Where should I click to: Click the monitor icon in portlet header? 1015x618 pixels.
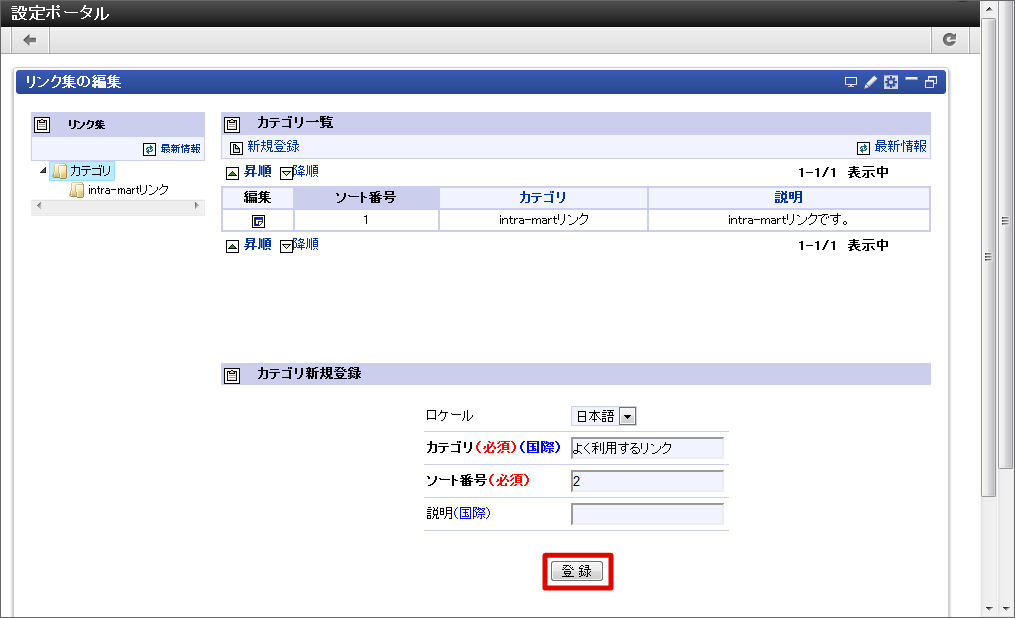pos(851,82)
